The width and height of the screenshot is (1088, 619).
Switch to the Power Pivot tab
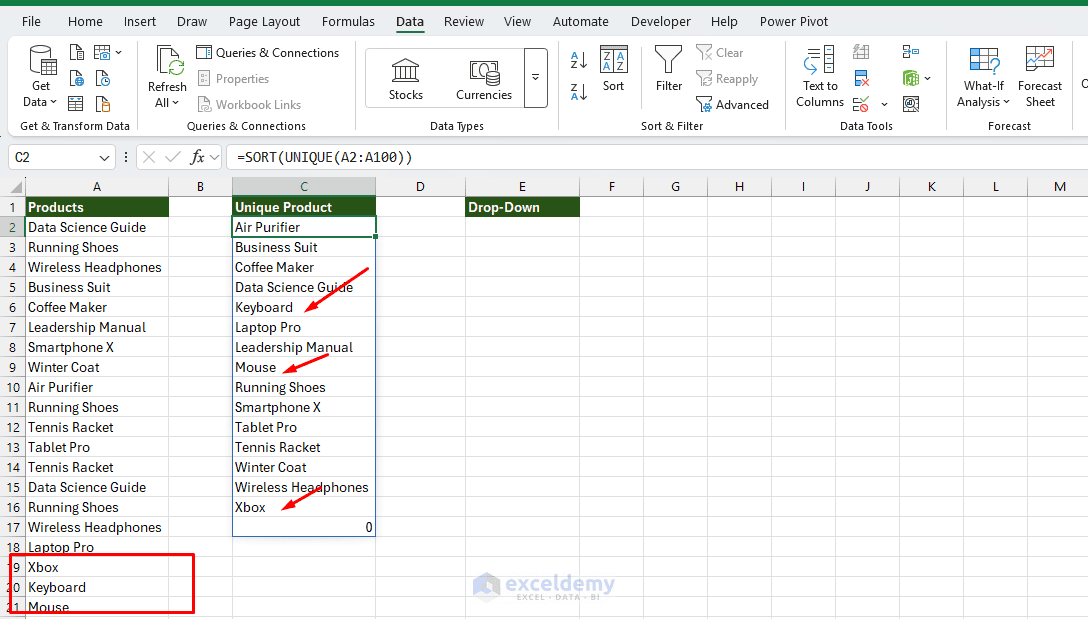click(794, 22)
